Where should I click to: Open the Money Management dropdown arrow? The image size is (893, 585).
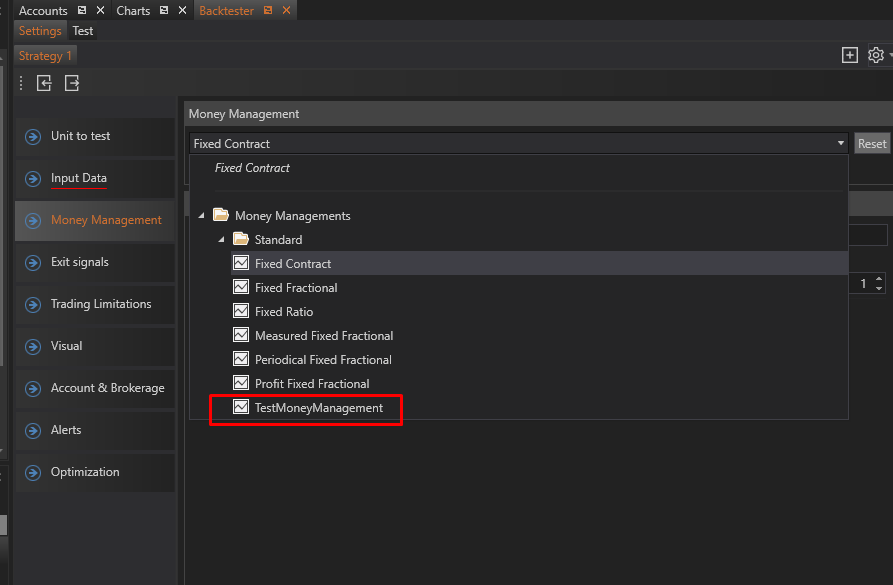[840, 144]
